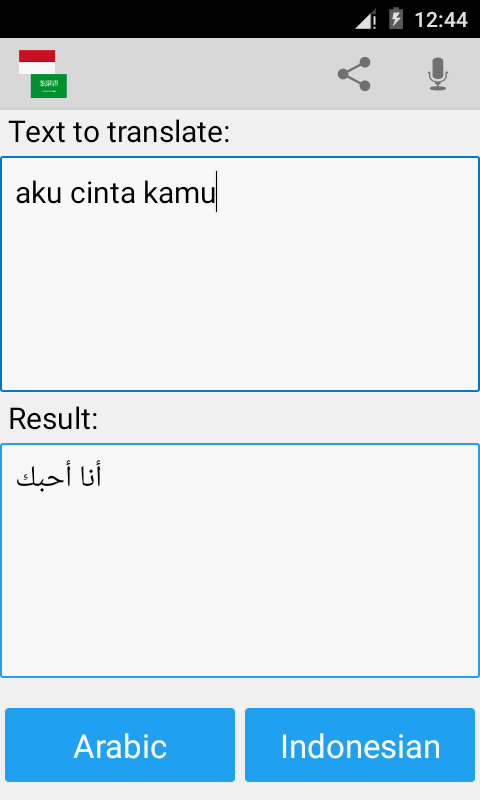Tap the empty black status bar area
The height and width of the screenshot is (800, 480).
click(x=173, y=19)
